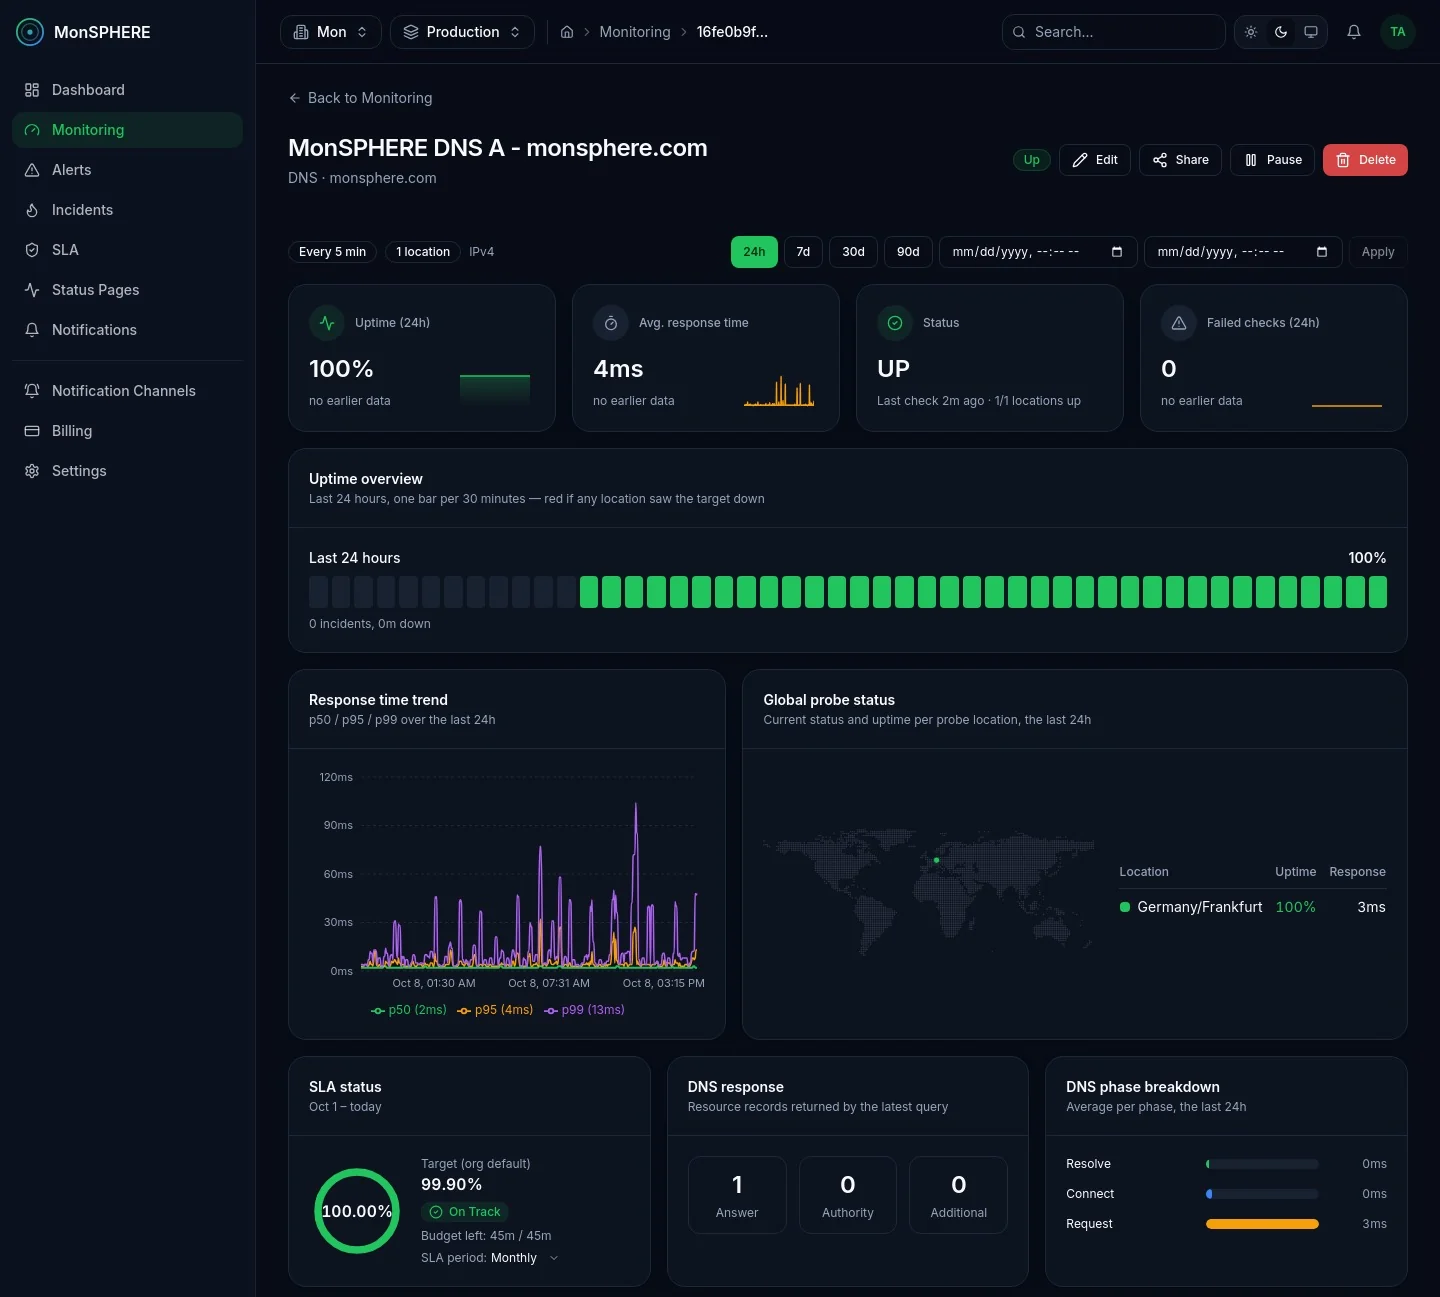Image resolution: width=1440 pixels, height=1297 pixels.
Task: Toggle the p99 (13ms) legend series
Action: (584, 1010)
